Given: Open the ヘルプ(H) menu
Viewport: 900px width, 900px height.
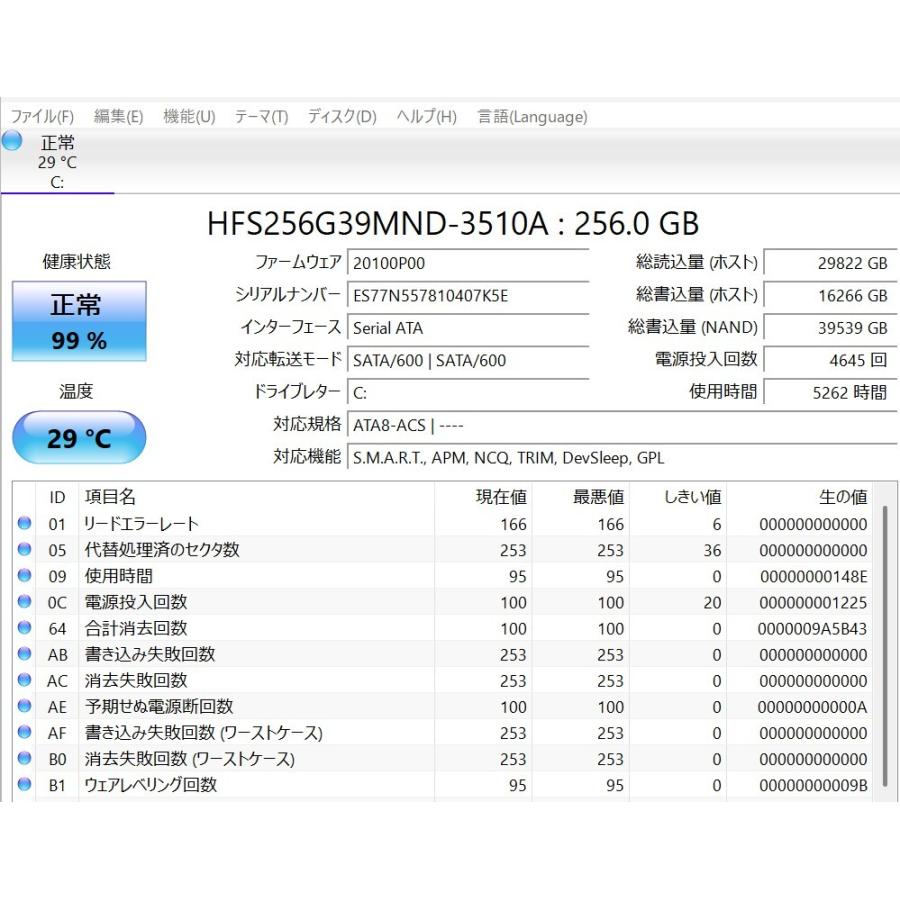Looking at the screenshot, I should tap(425, 117).
